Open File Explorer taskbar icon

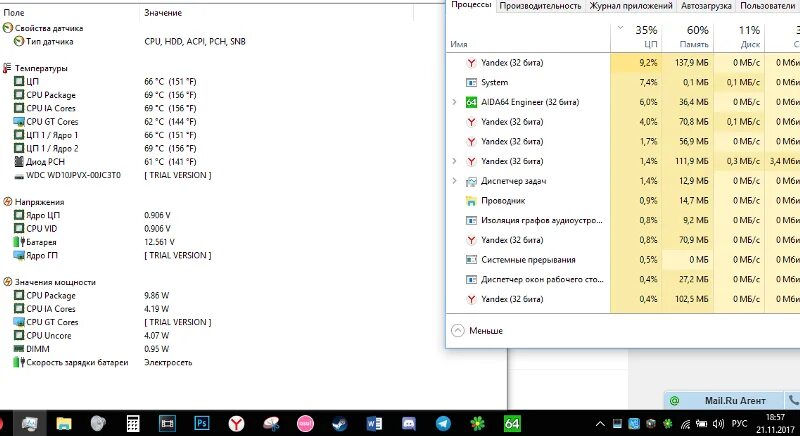point(64,423)
